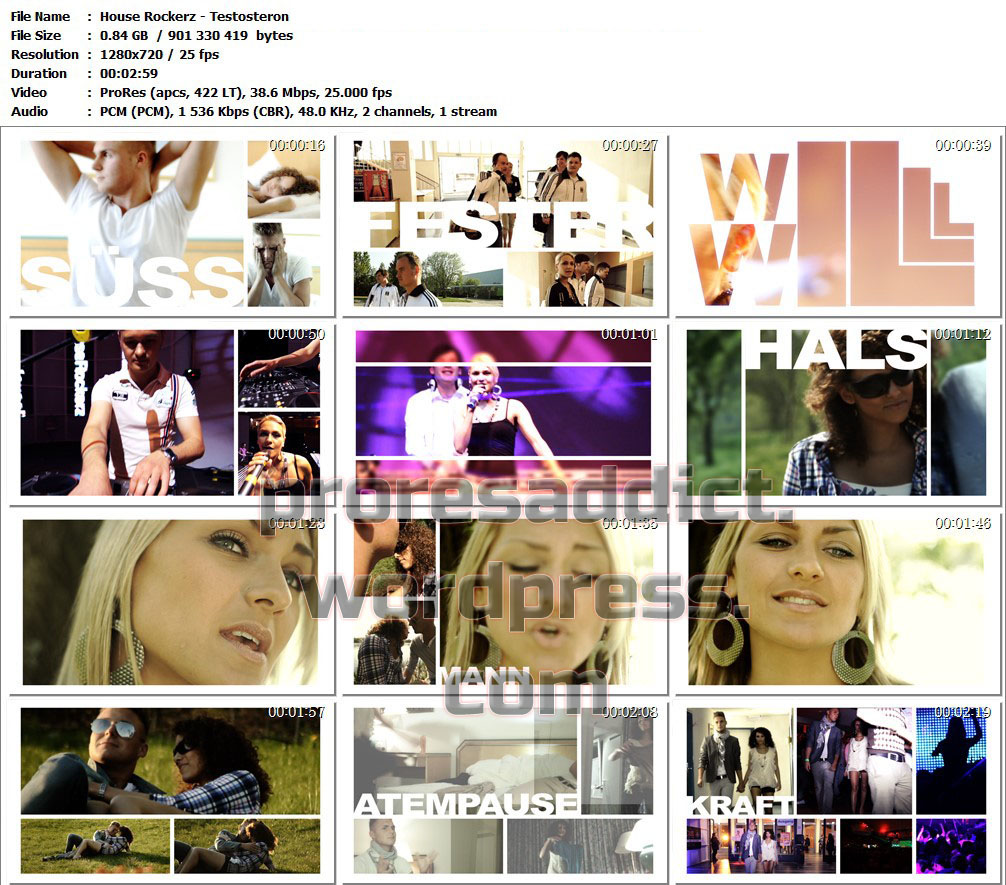1006x885 pixels.
Task: Click the resolution value 1280x720 / 25 fps
Action: tap(160, 54)
